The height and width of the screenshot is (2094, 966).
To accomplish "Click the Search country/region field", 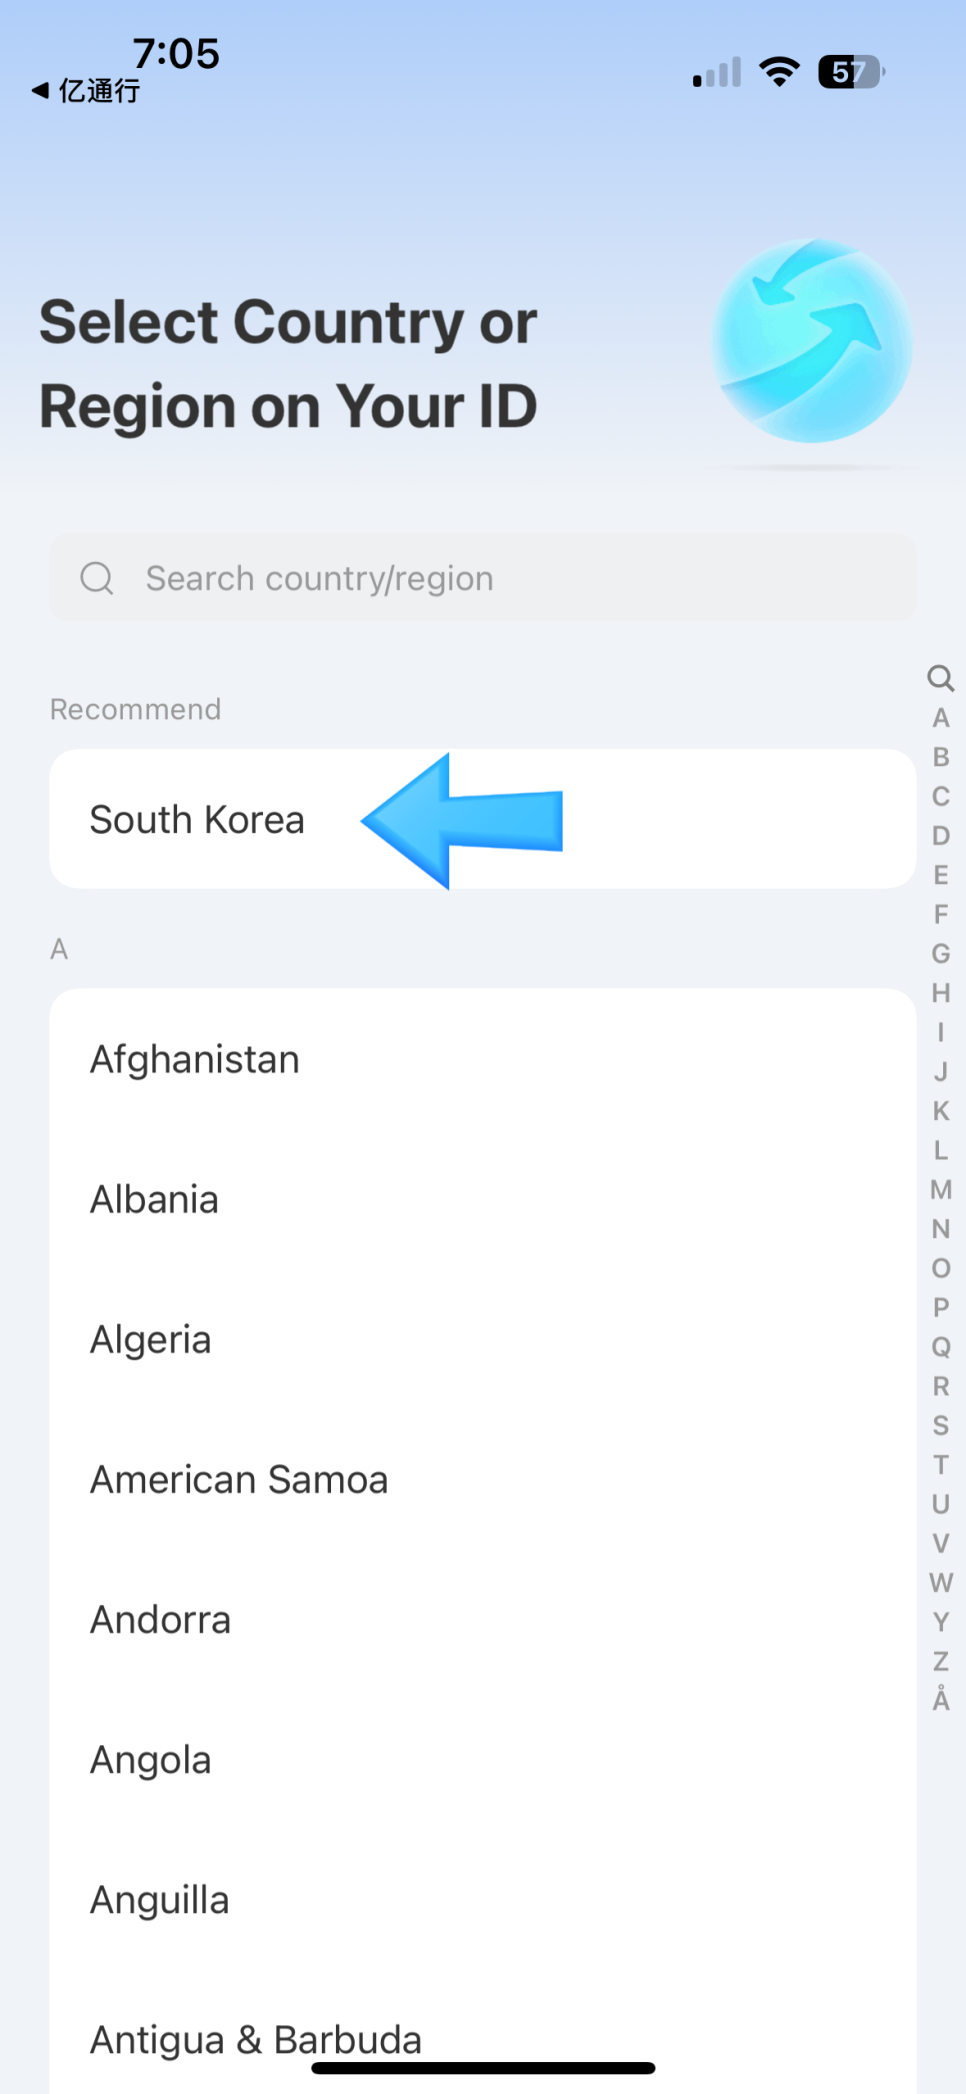I will click(x=483, y=578).
